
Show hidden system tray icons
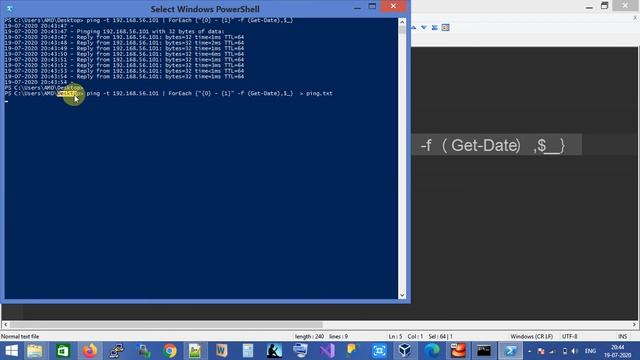pyautogui.click(x=529, y=351)
